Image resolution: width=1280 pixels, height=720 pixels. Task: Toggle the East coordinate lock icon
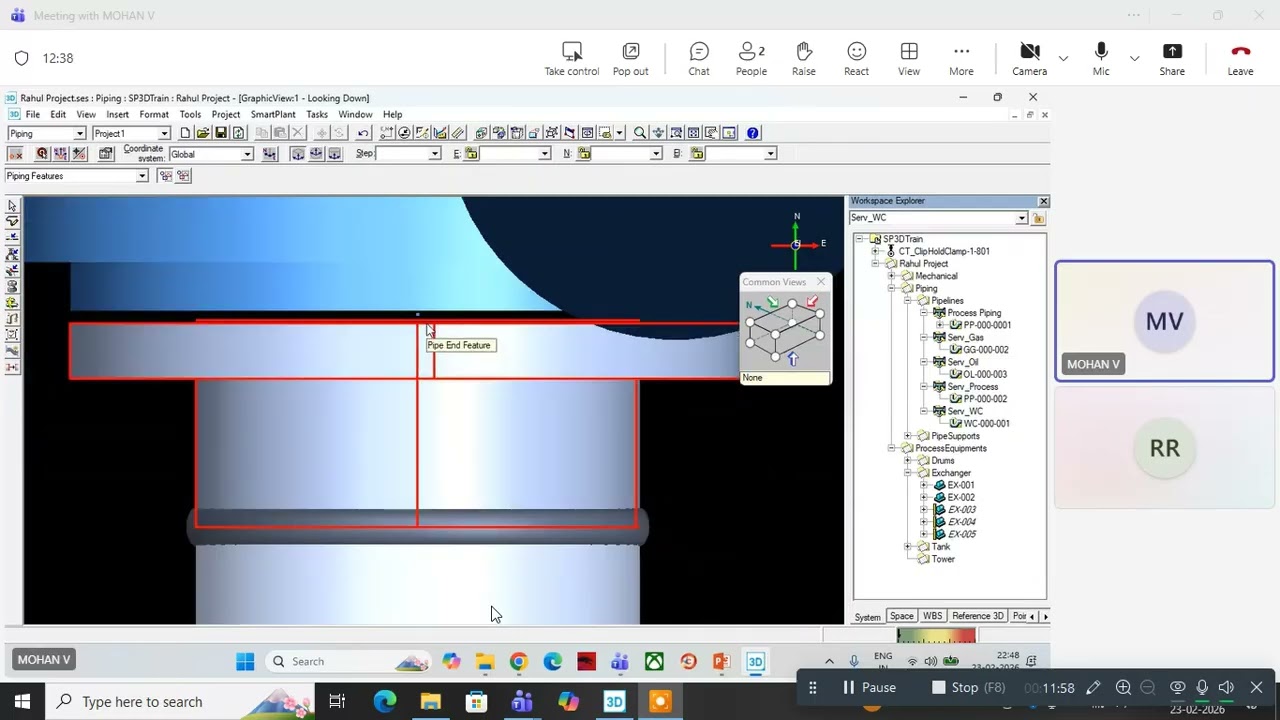pos(472,154)
